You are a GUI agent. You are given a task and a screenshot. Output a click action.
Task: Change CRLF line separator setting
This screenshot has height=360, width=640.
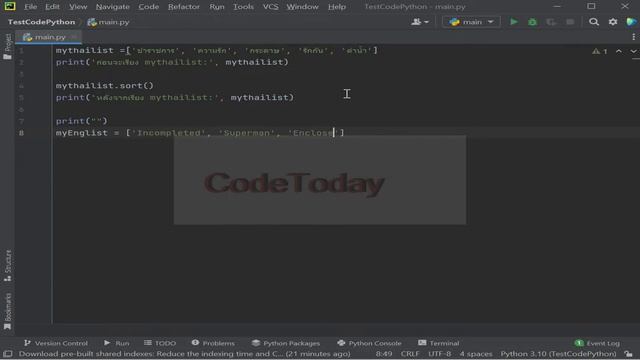coord(410,354)
